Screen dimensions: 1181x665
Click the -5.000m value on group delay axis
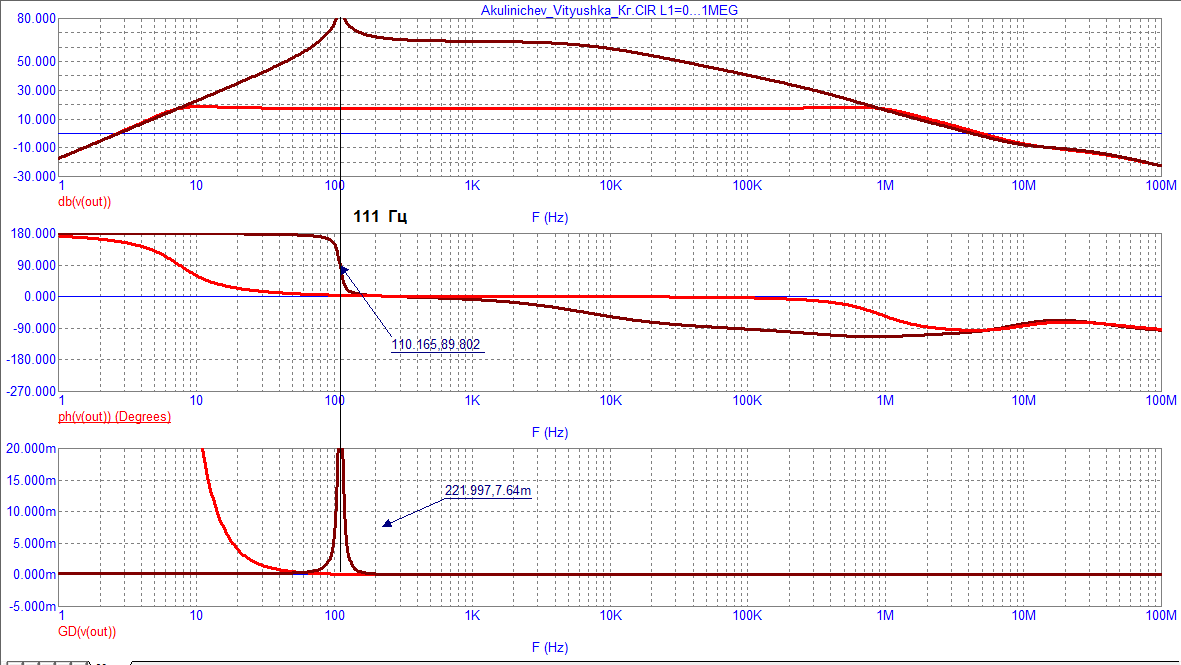point(32,606)
